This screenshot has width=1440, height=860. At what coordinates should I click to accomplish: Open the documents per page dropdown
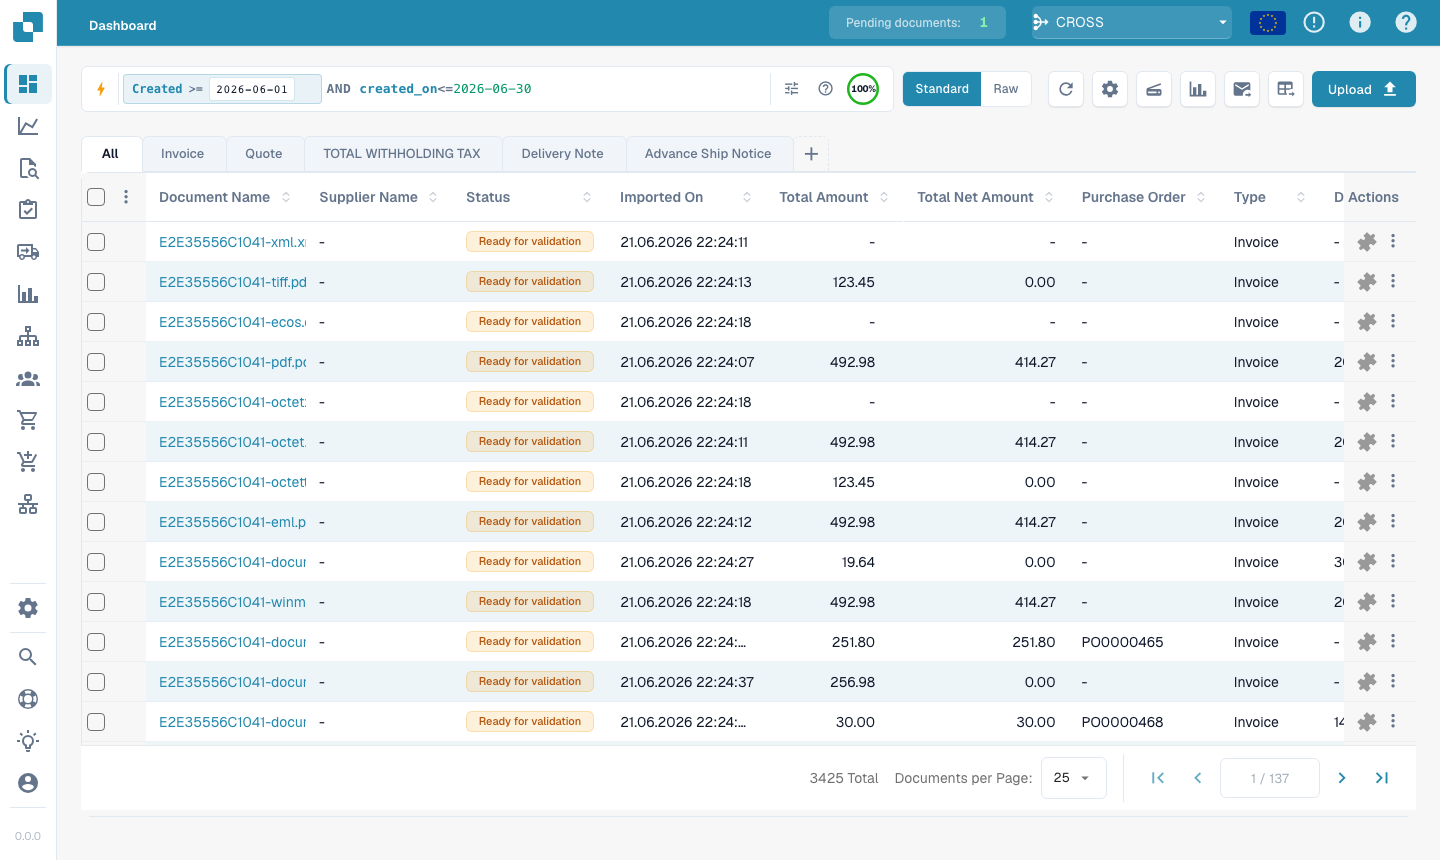click(x=1074, y=778)
